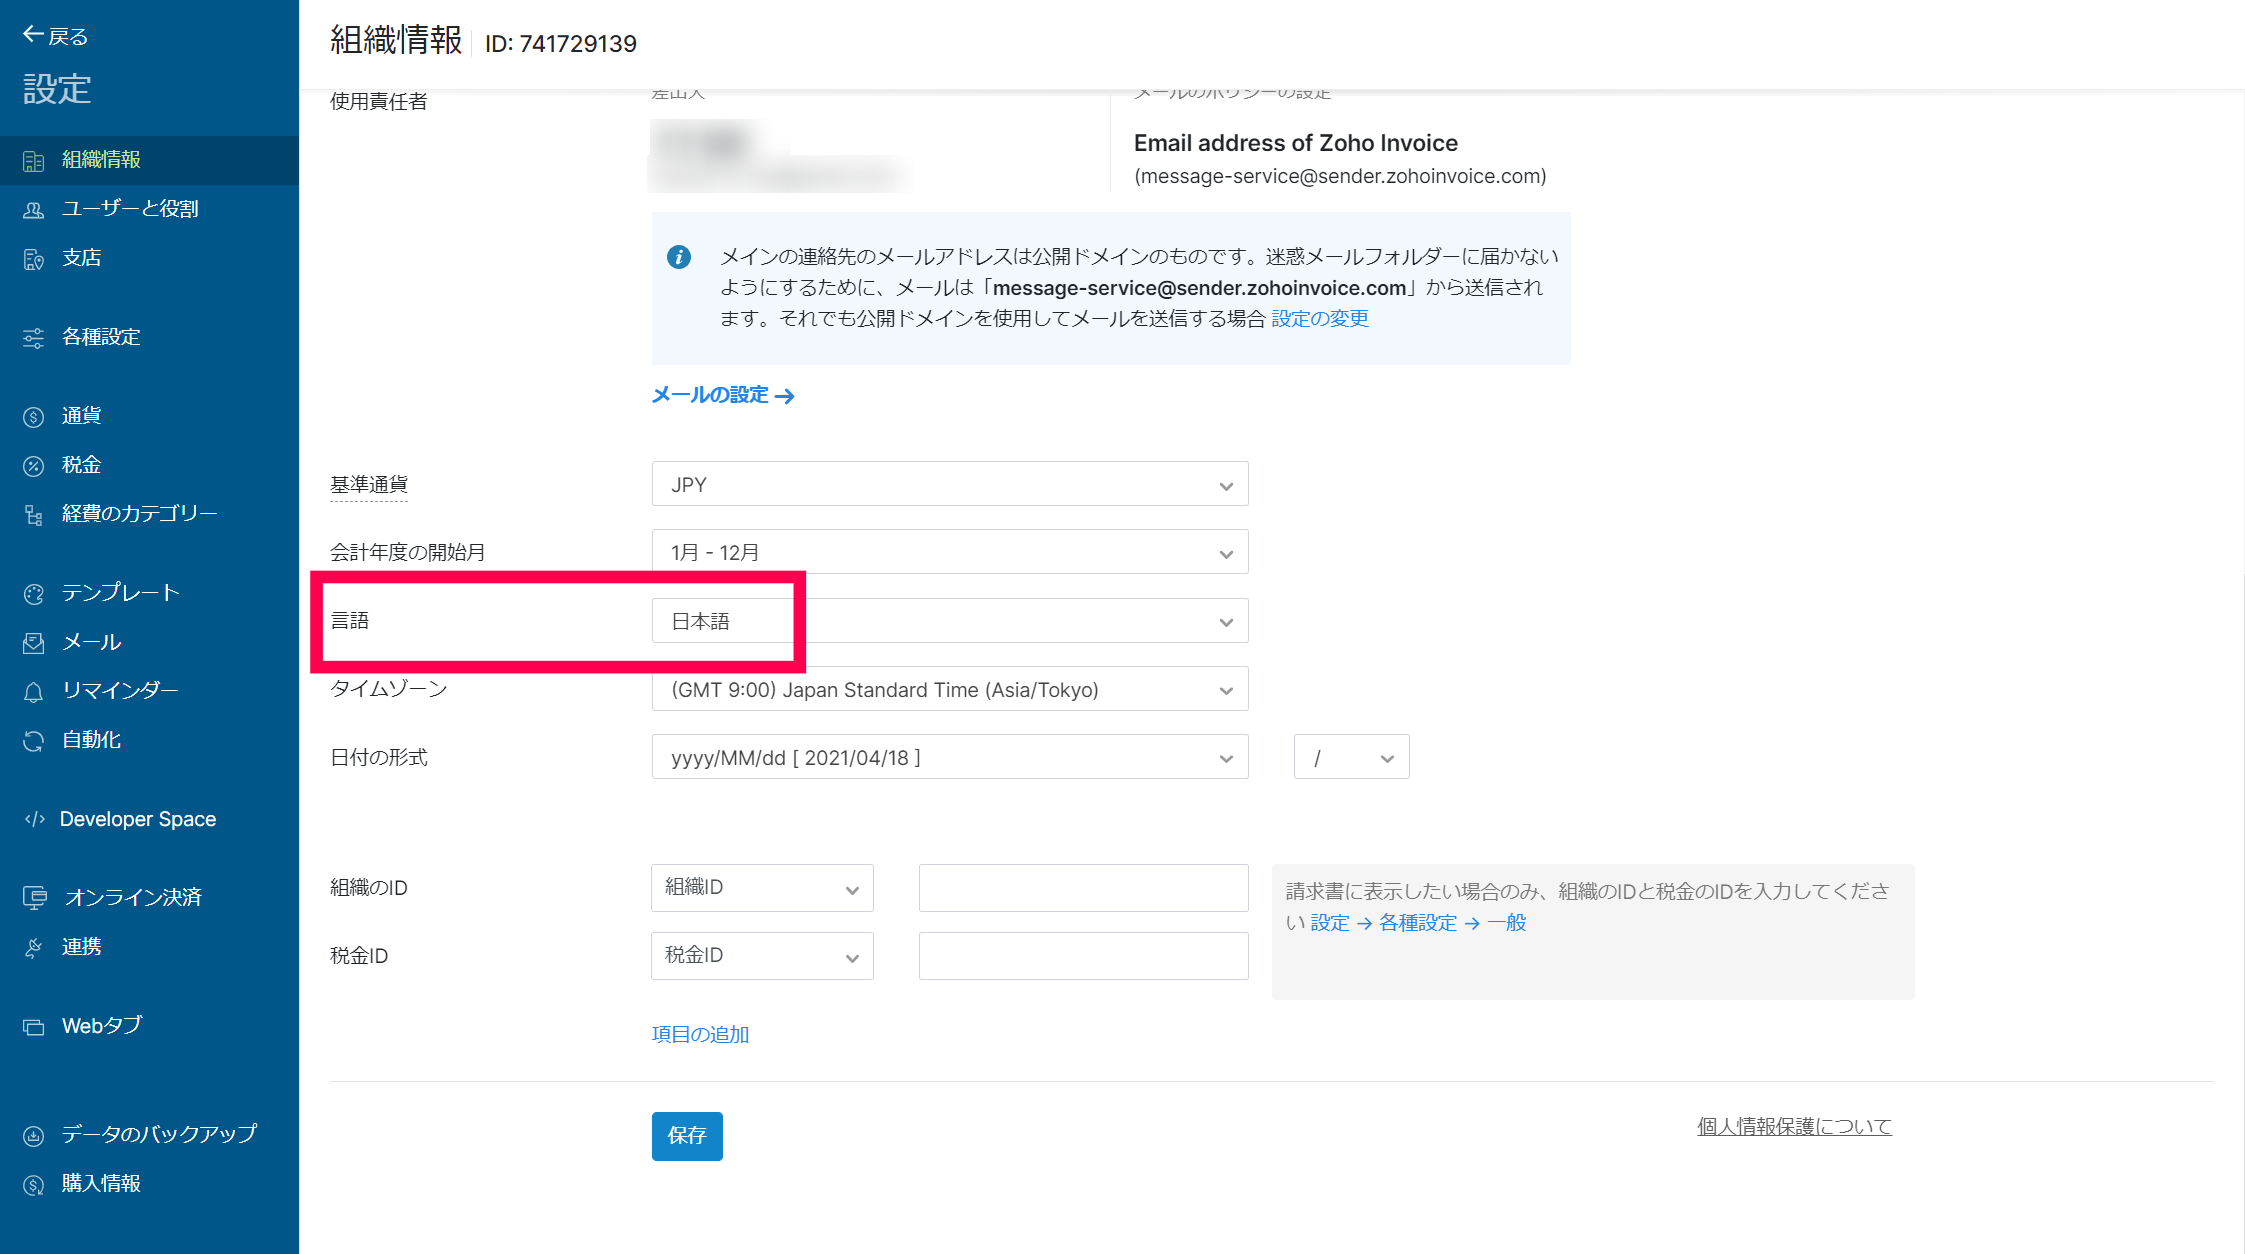Click the 税金 percent icon
Screen dimensions: 2245x1254
tap(33, 466)
